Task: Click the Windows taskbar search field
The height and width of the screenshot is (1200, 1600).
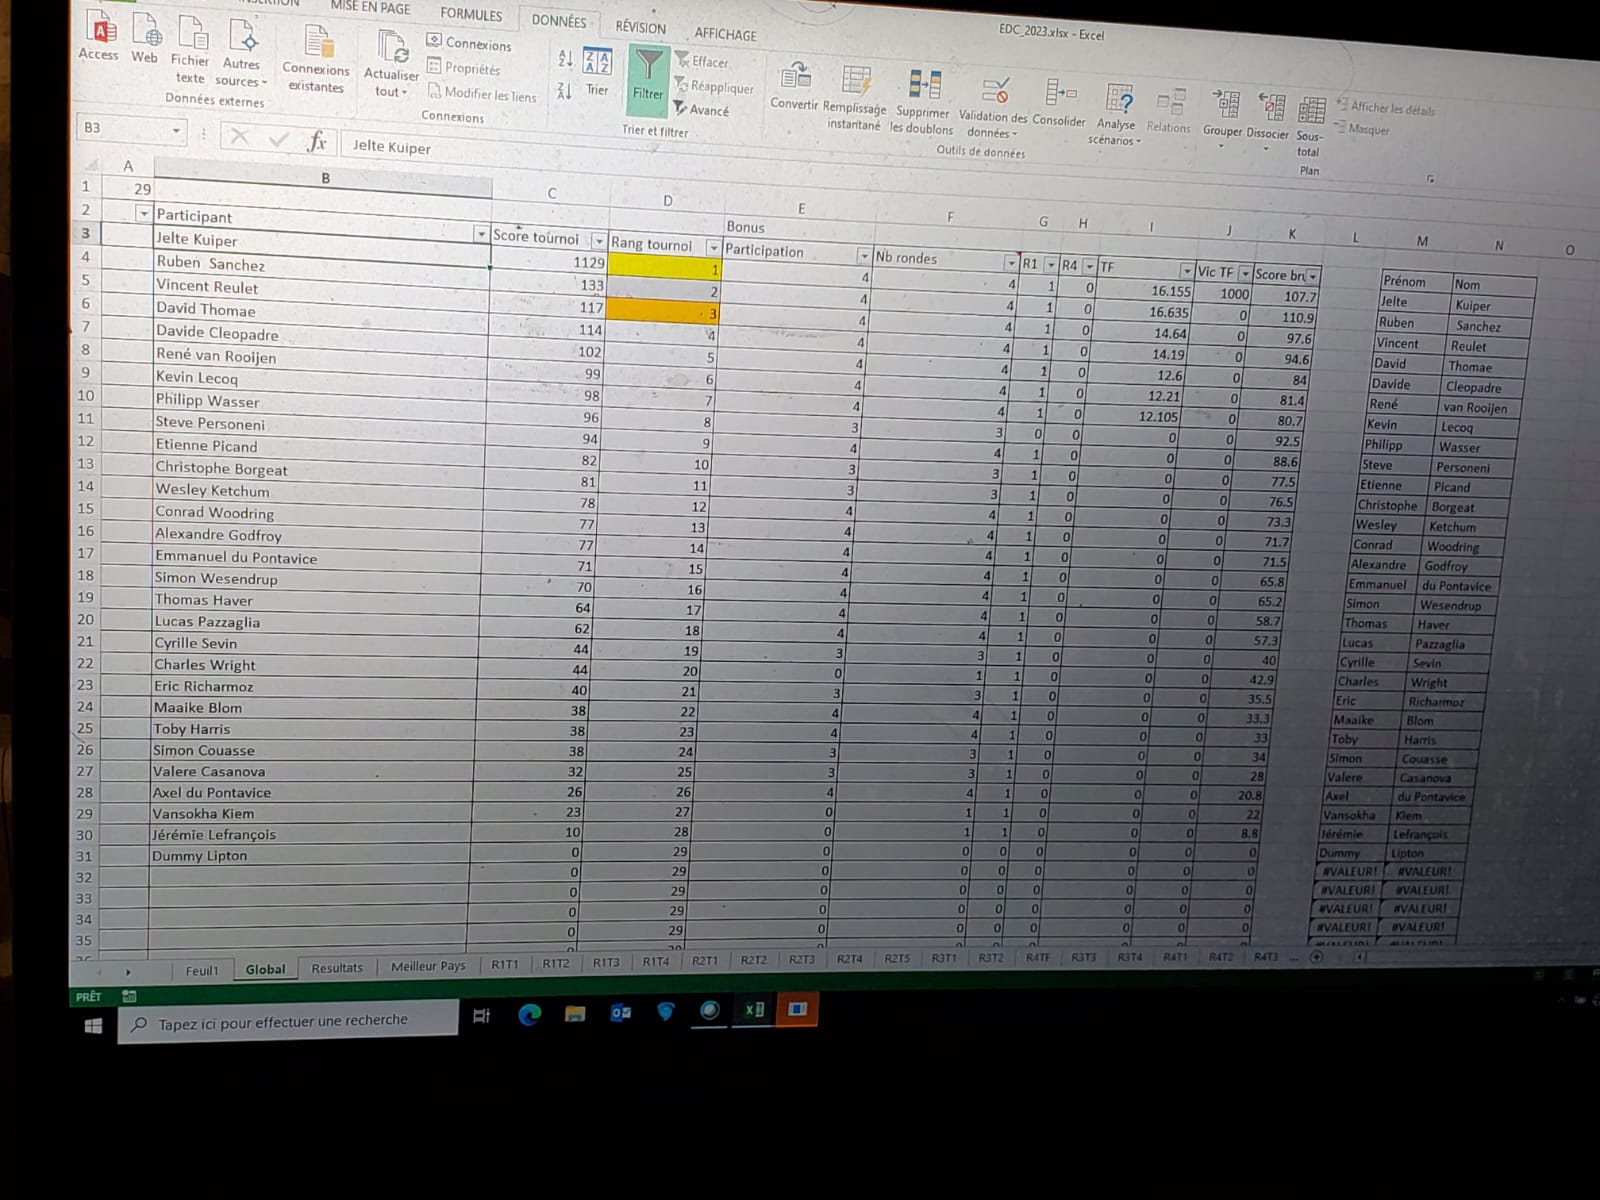Action: 283,1021
